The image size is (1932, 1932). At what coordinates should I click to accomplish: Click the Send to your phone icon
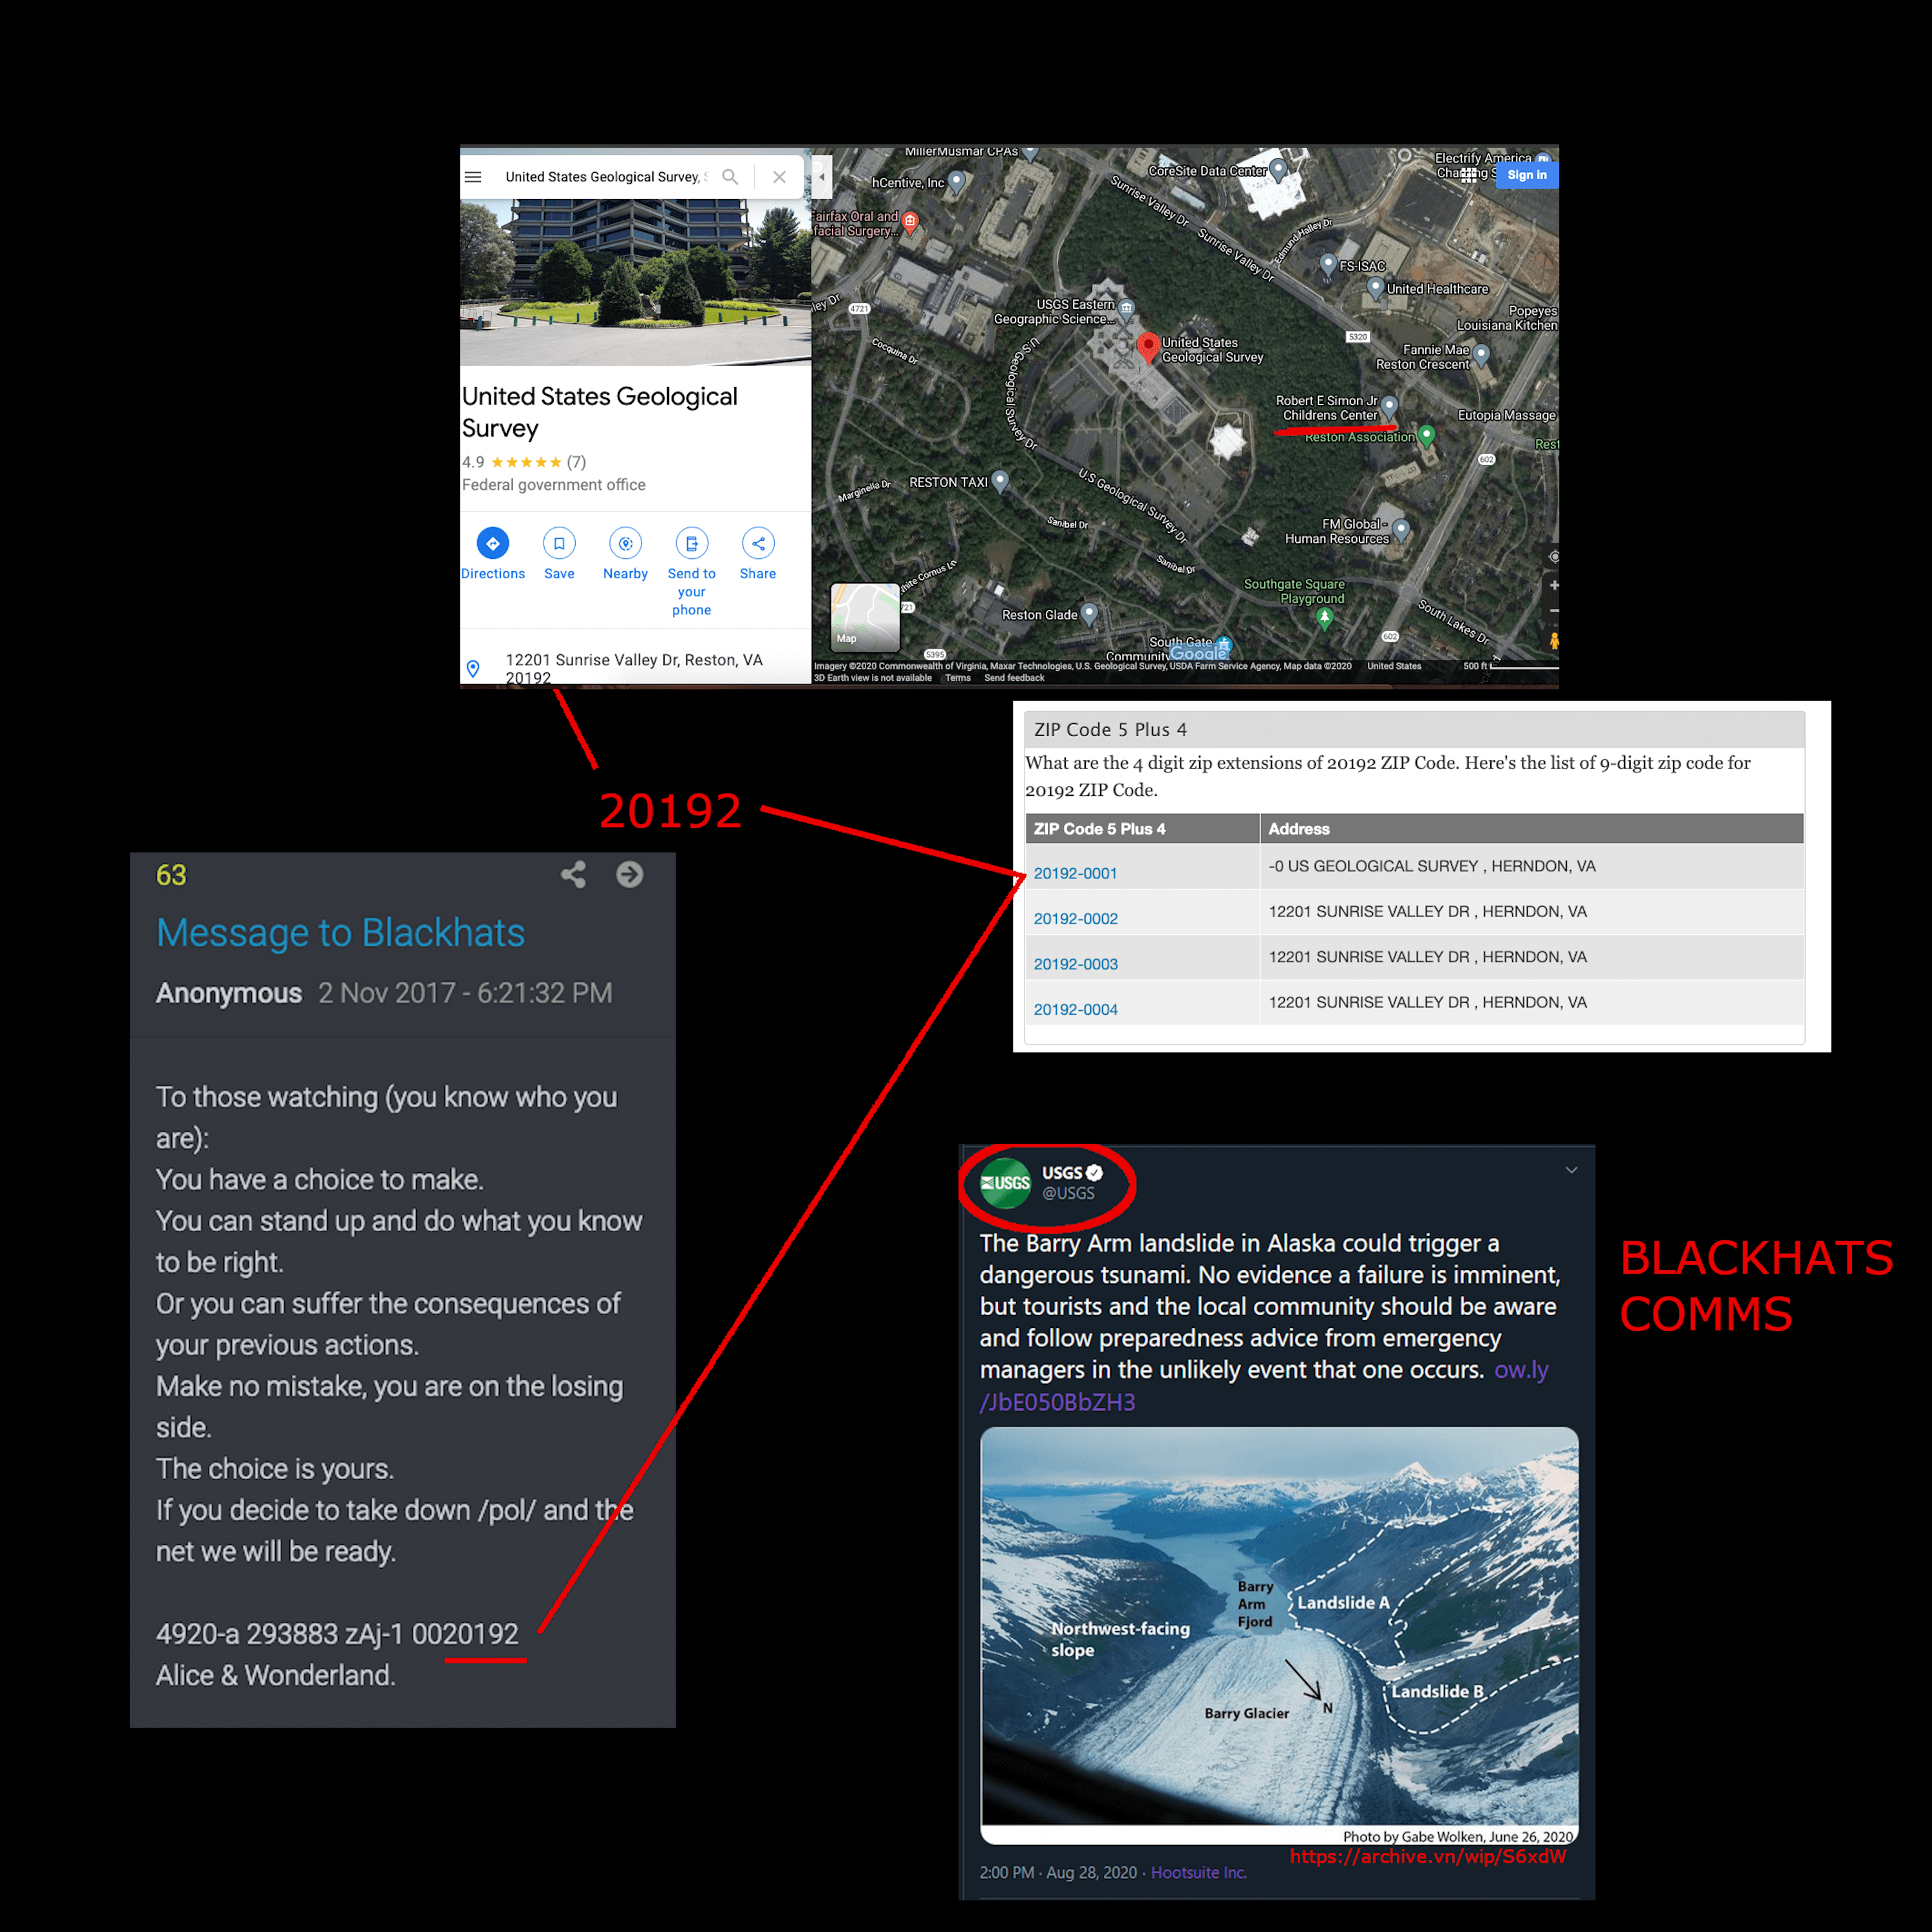tap(691, 543)
